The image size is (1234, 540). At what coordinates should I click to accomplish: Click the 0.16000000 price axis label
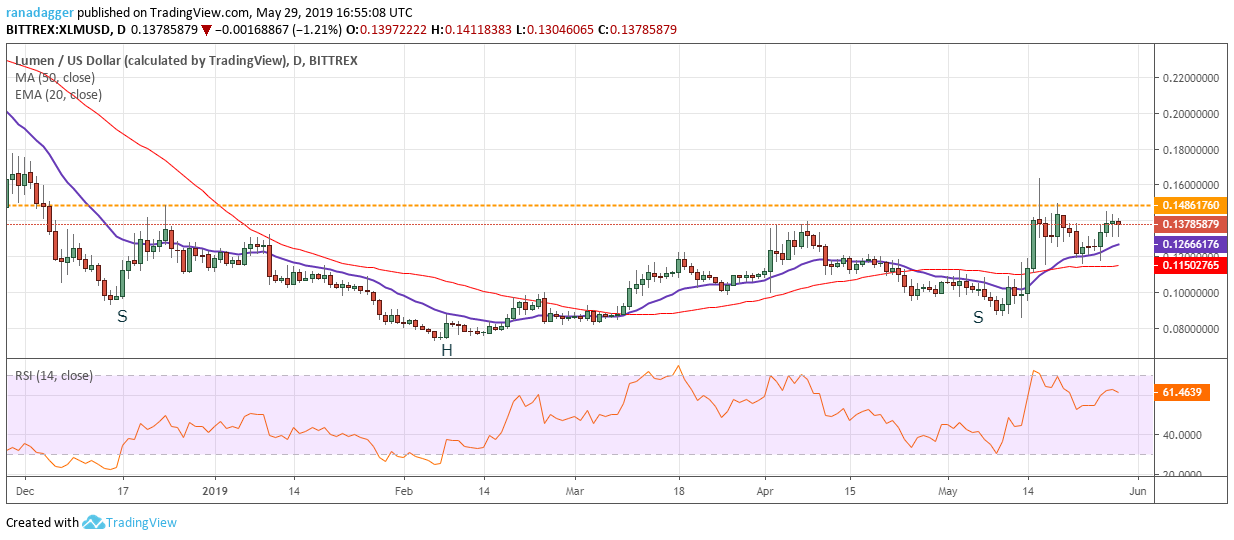point(1190,185)
